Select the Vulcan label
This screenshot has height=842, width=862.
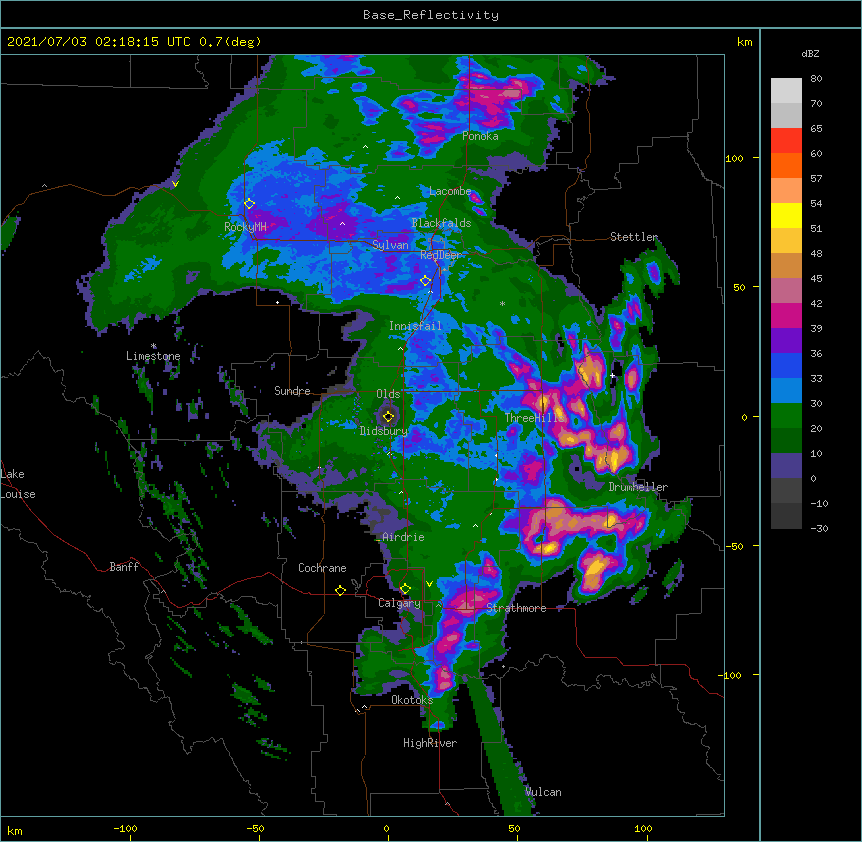(543, 792)
